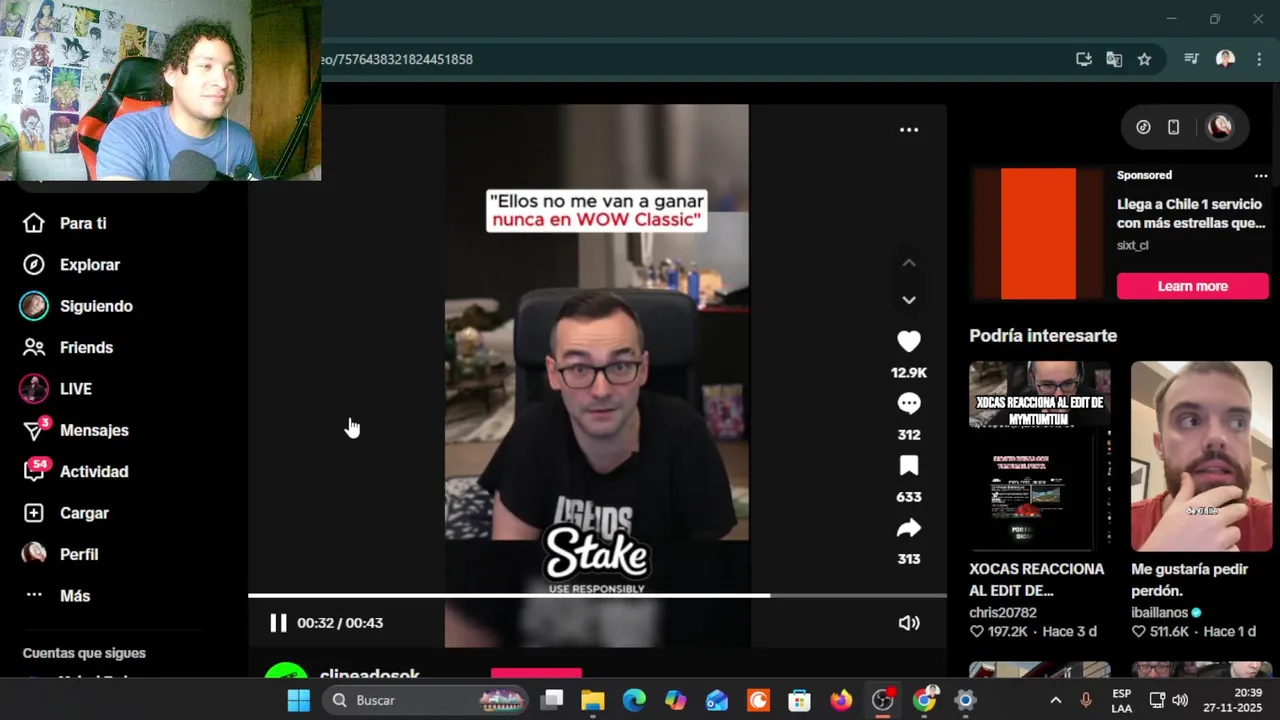This screenshot has width=1280, height=720.
Task: Click install app icon in address bar
Action: click(x=1083, y=59)
